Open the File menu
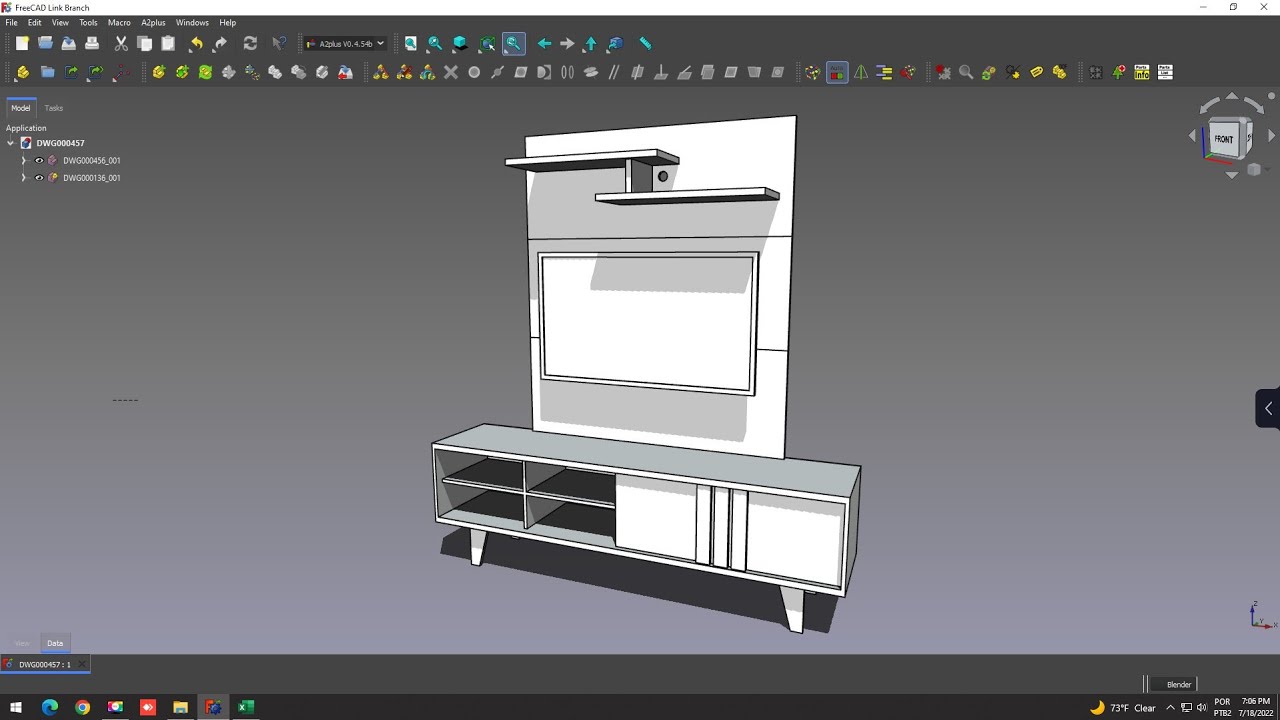 (x=11, y=22)
